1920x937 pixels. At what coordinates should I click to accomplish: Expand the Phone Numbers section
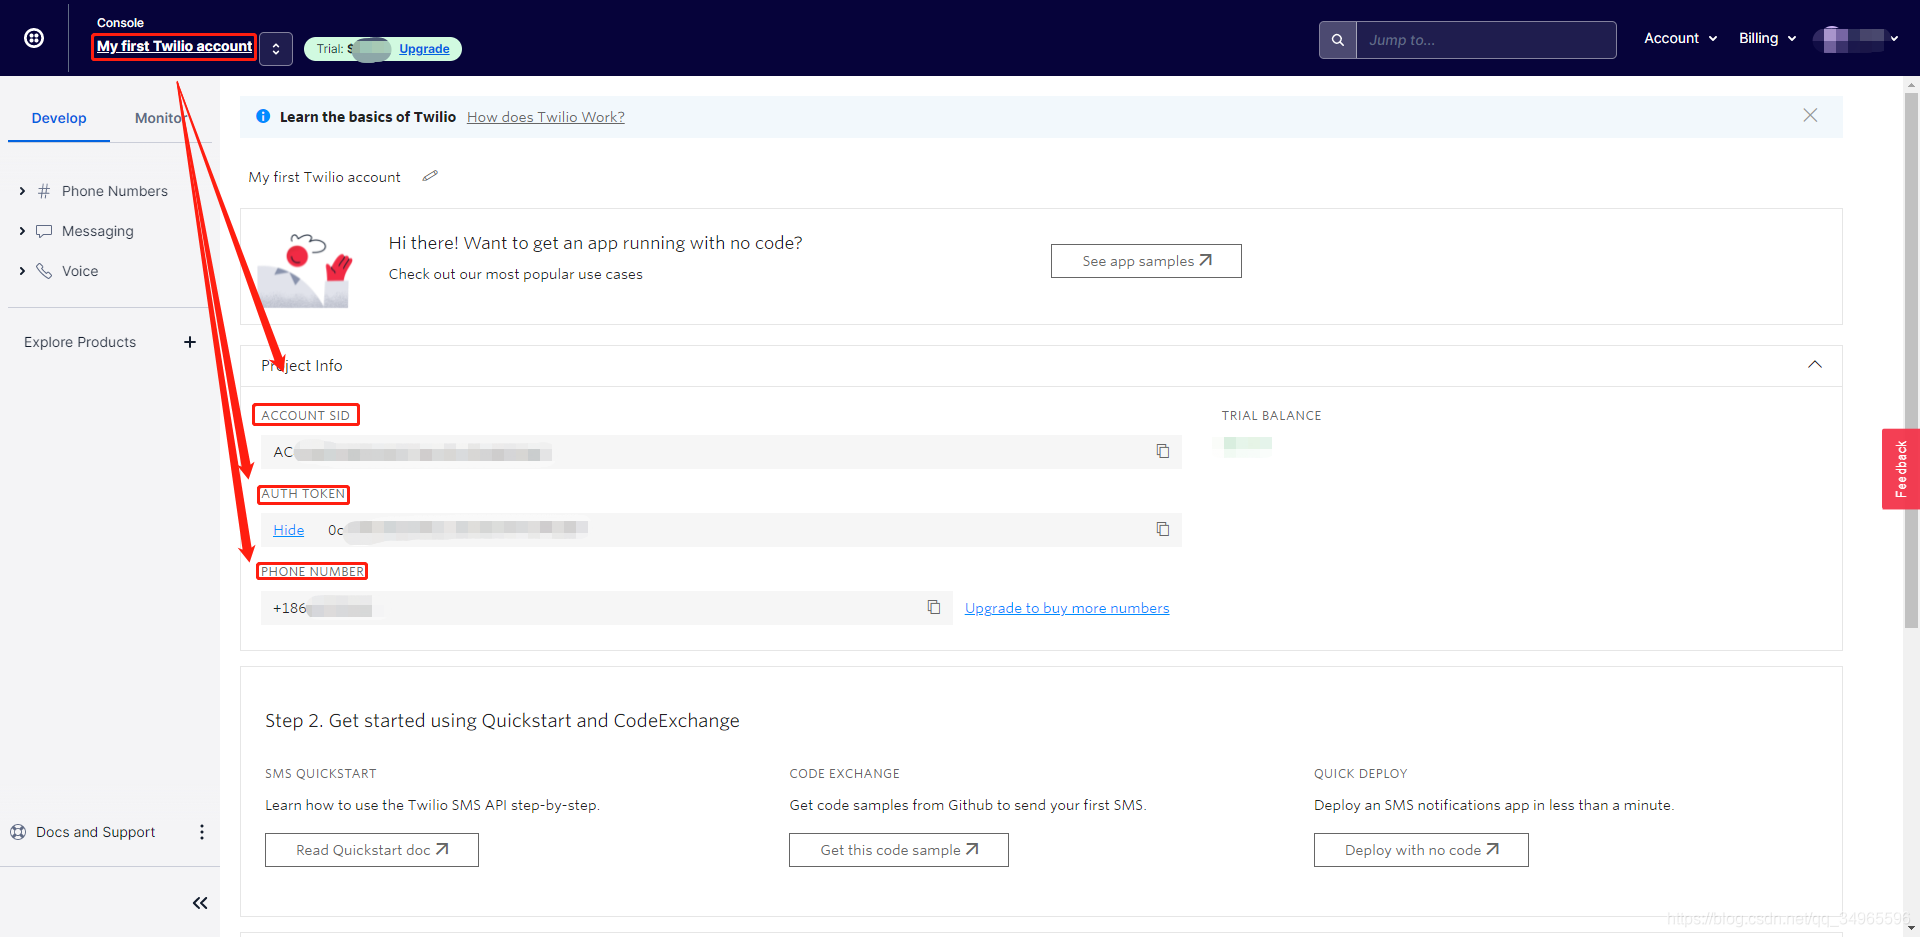[22, 191]
